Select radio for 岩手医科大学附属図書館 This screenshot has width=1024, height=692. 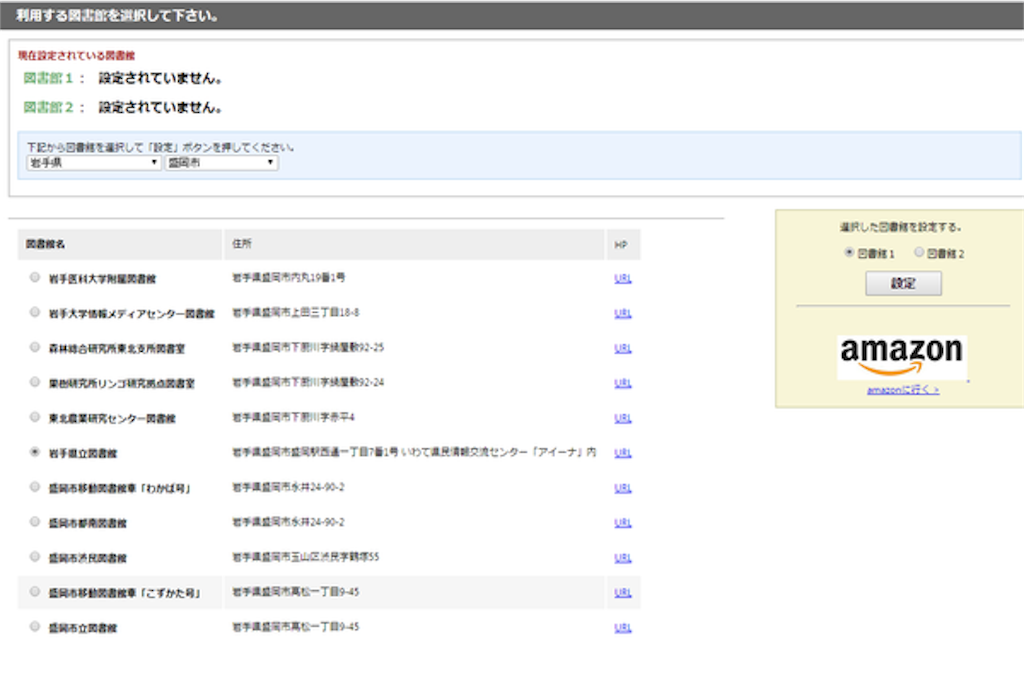tap(35, 277)
